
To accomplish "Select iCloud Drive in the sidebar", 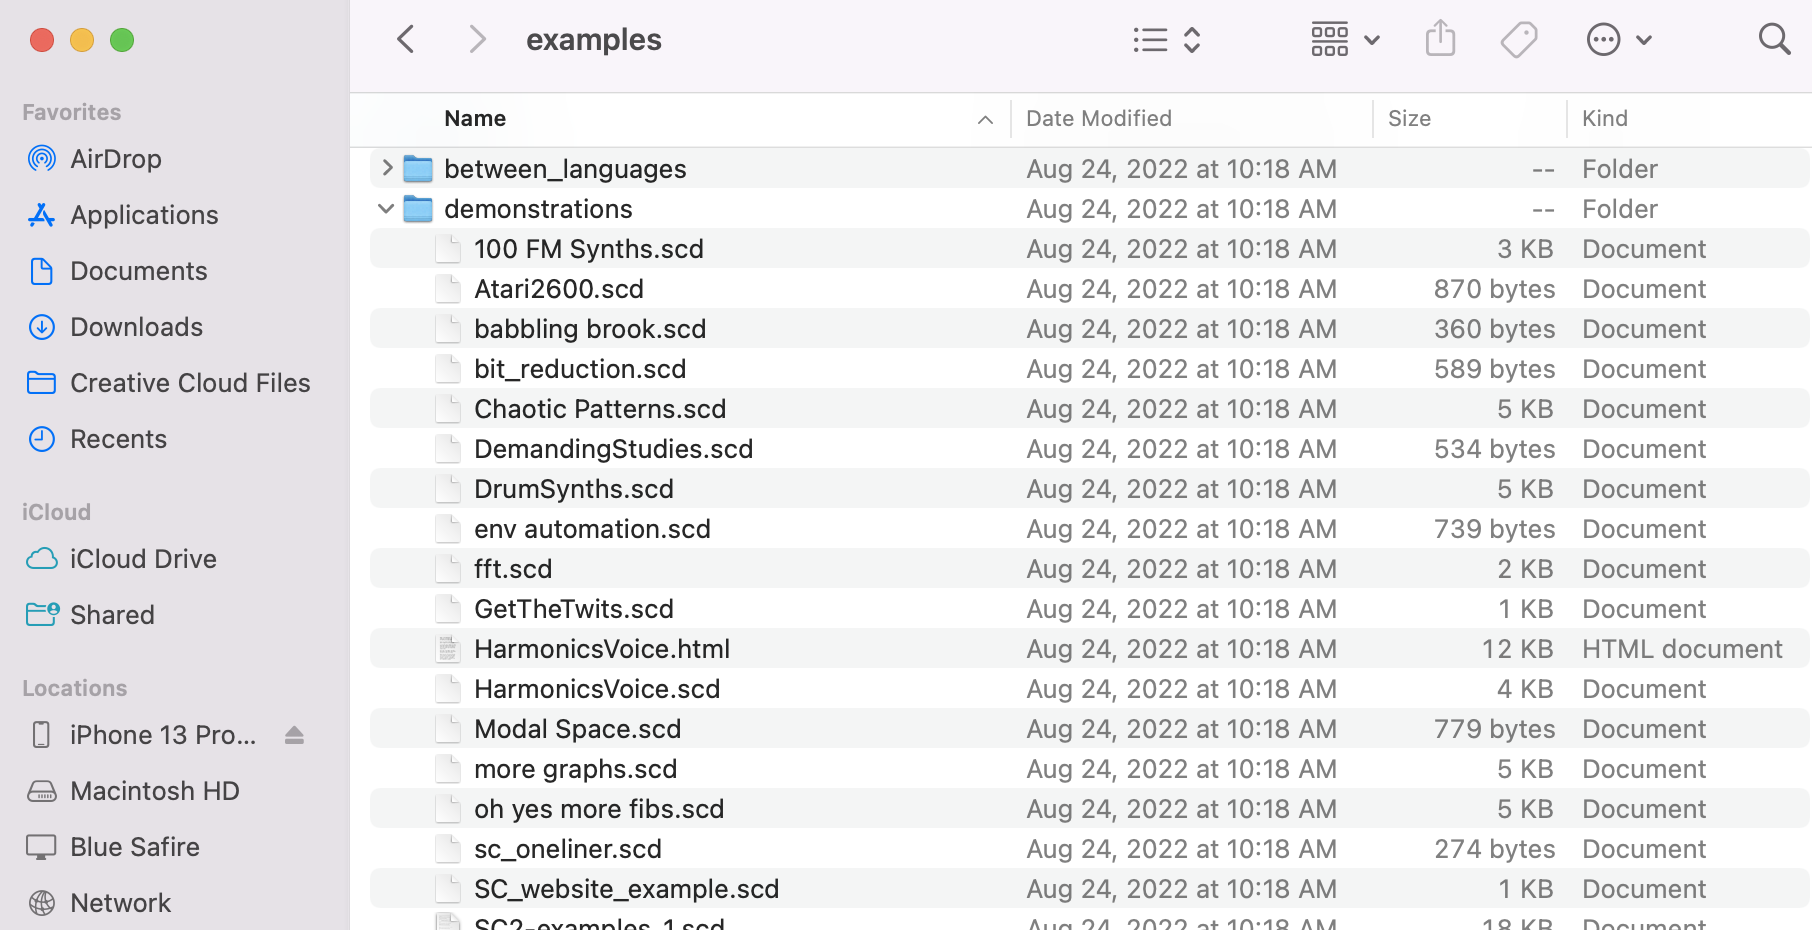I will [x=143, y=558].
